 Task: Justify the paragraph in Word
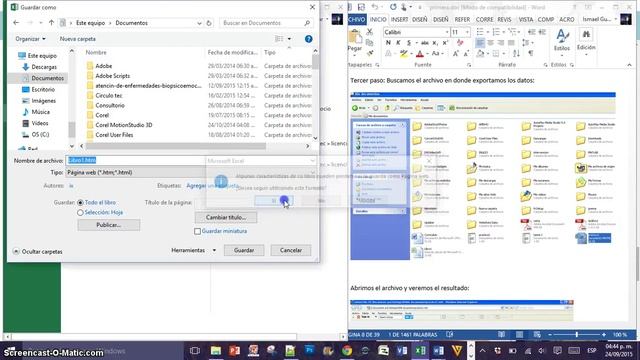(511, 43)
